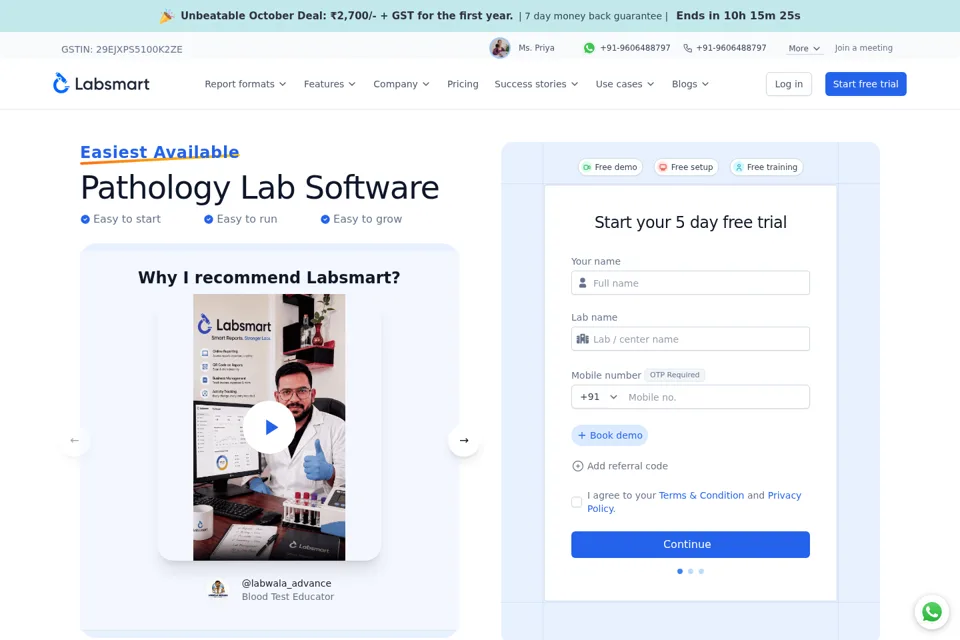Click the Log in button

pos(789,84)
